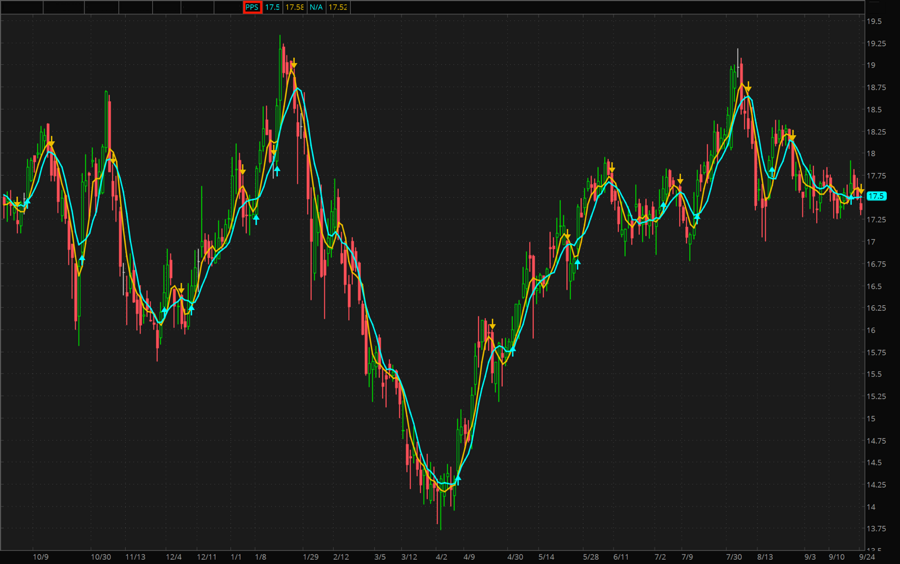
Task: Click the orange sell arrow near 16 after 4/9
Action: pyautogui.click(x=492, y=324)
